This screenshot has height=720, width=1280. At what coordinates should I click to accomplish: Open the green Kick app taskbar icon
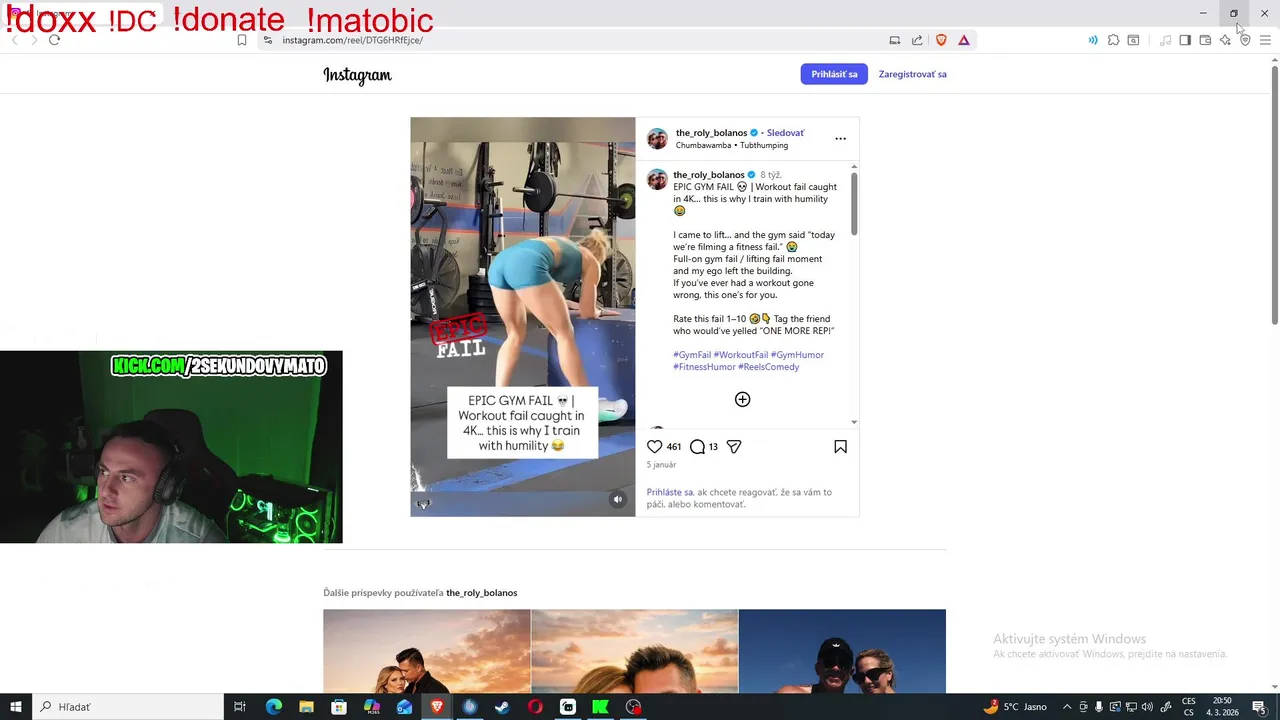(x=600, y=707)
